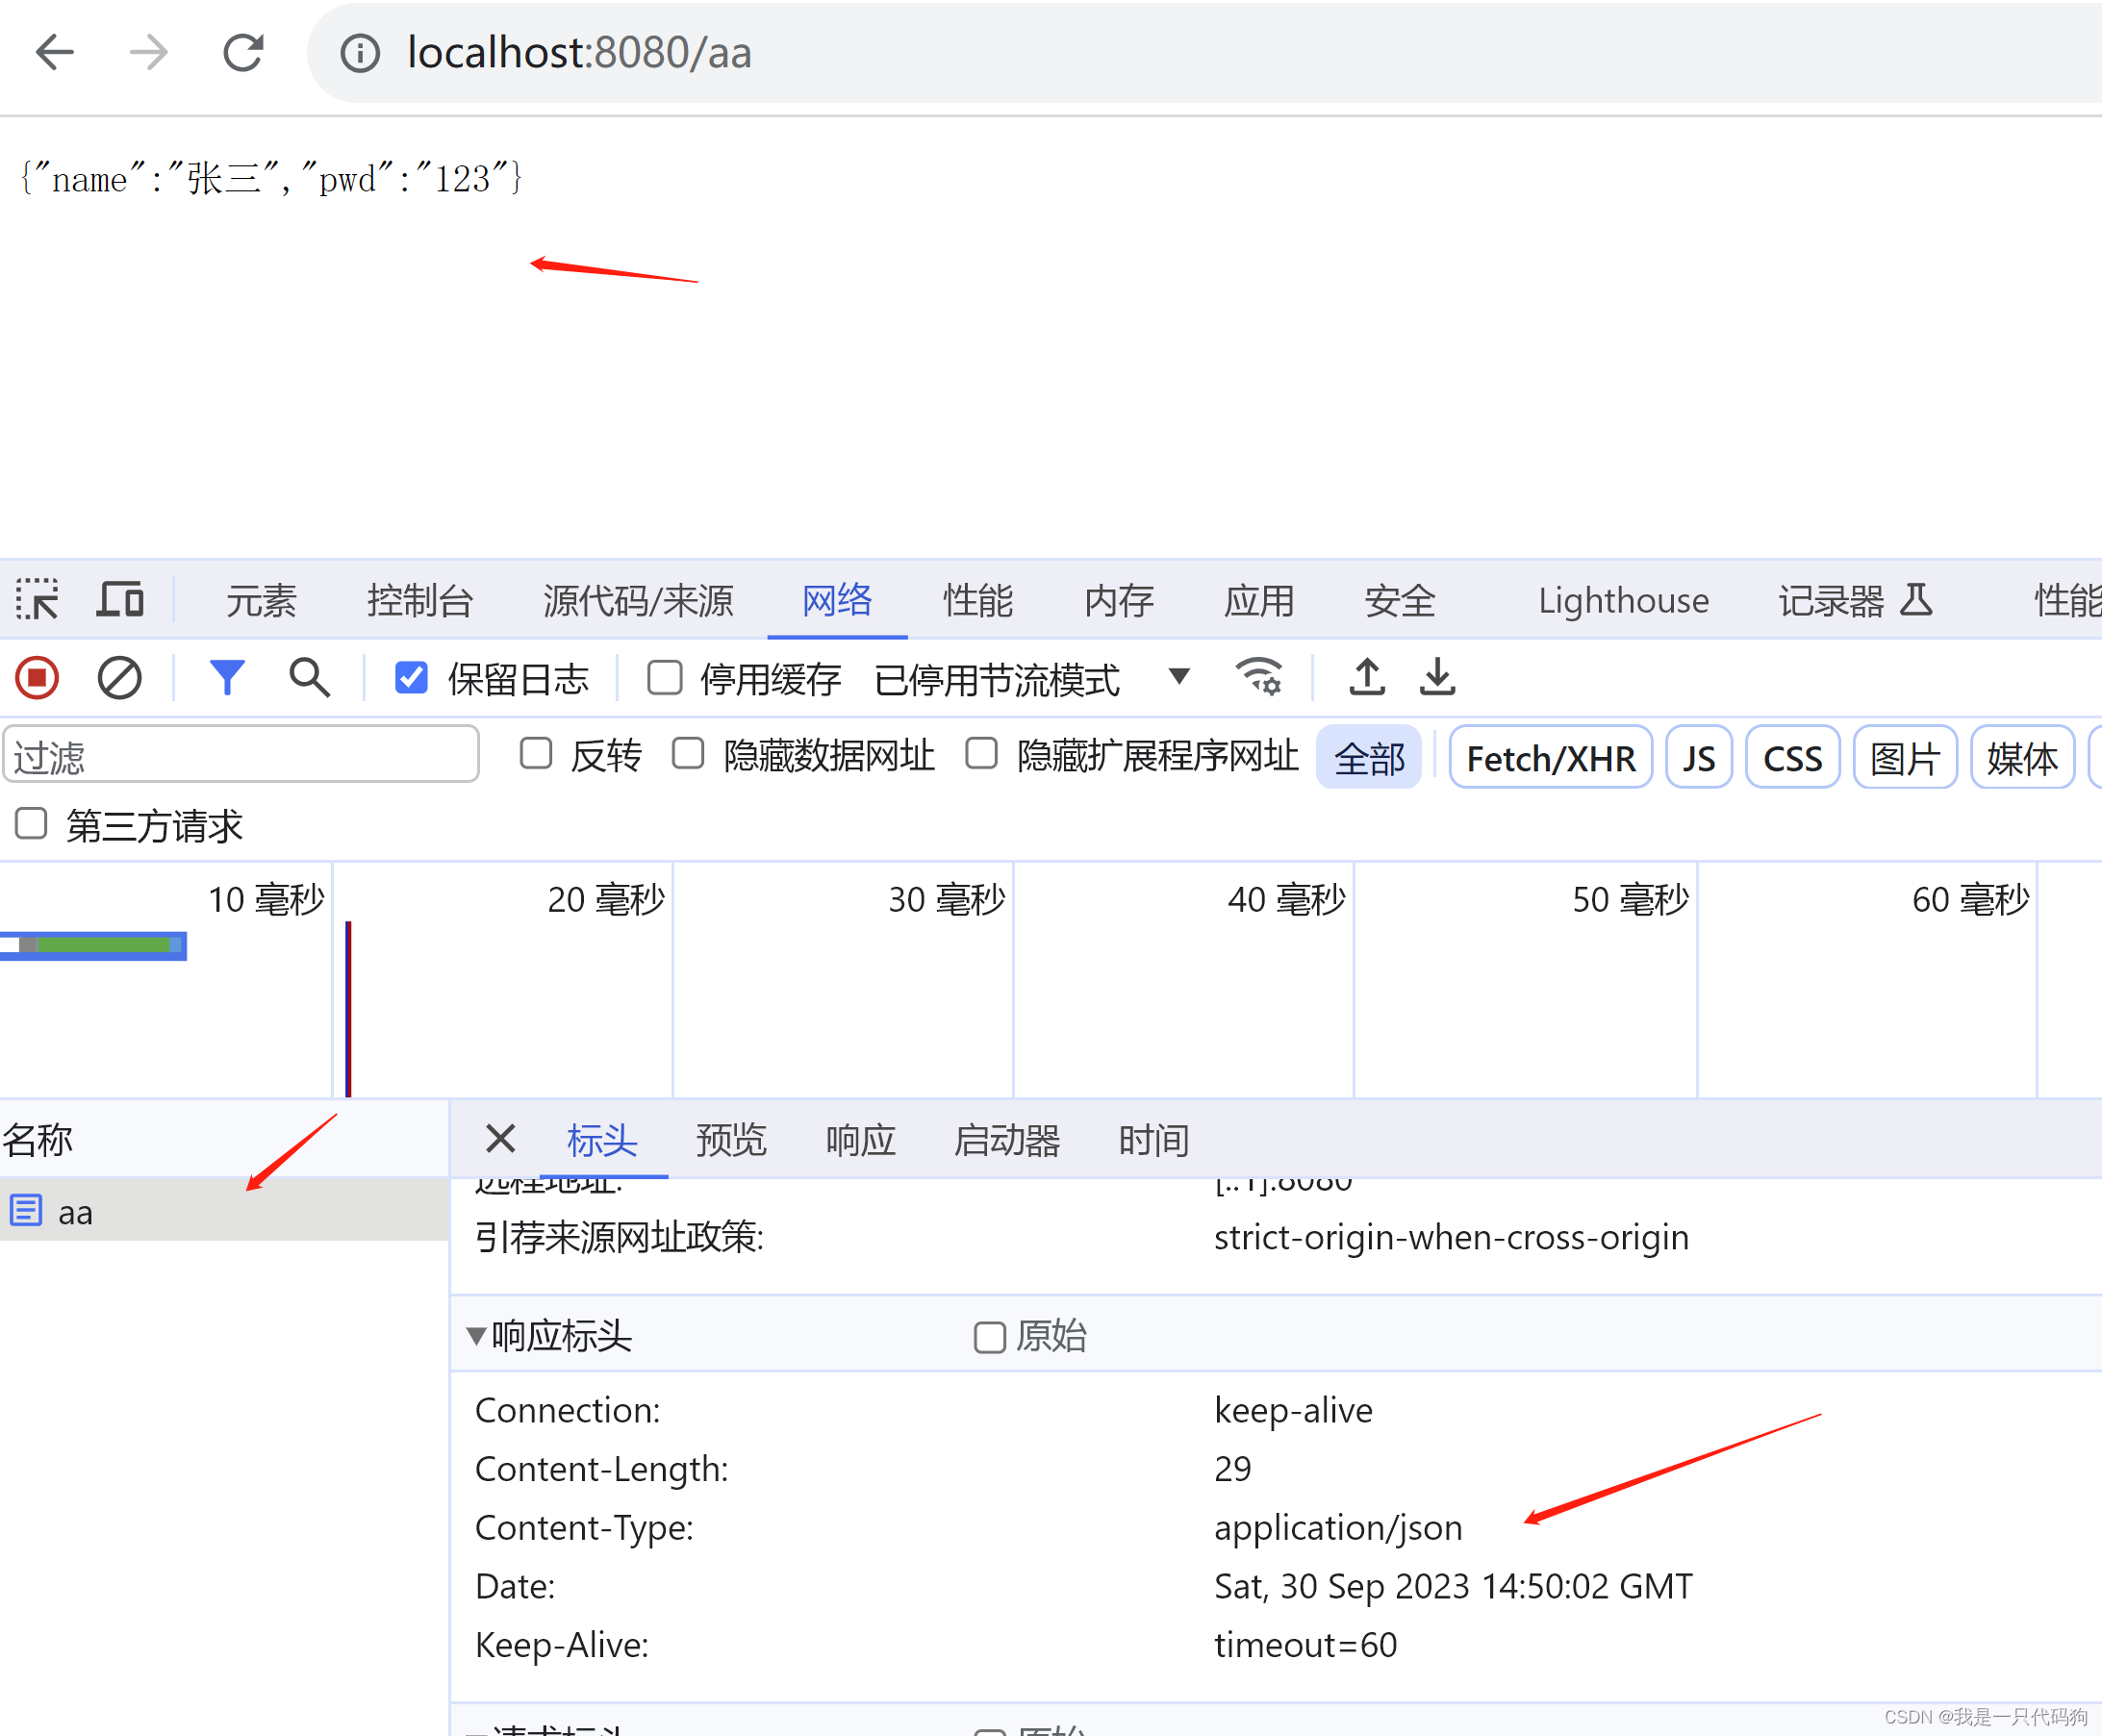
Task: Open the throttling mode dropdown
Action: click(1180, 678)
